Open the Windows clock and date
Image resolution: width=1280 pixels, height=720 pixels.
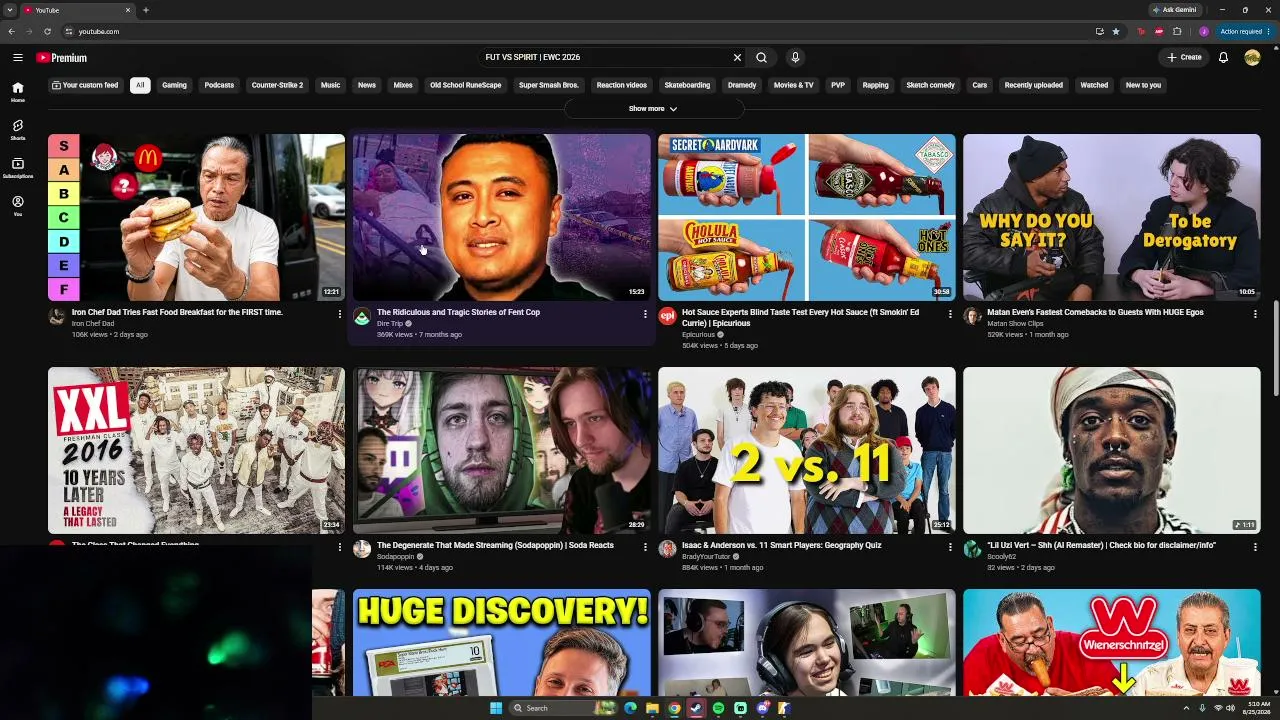pos(1258,708)
